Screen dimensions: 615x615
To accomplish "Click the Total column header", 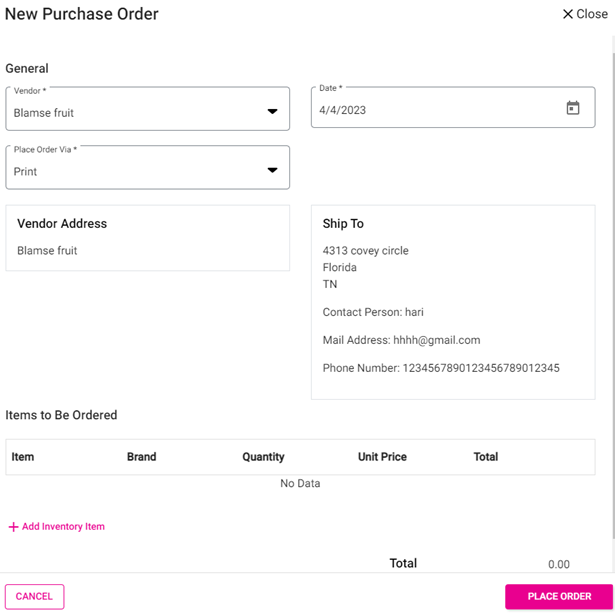I will coord(486,457).
